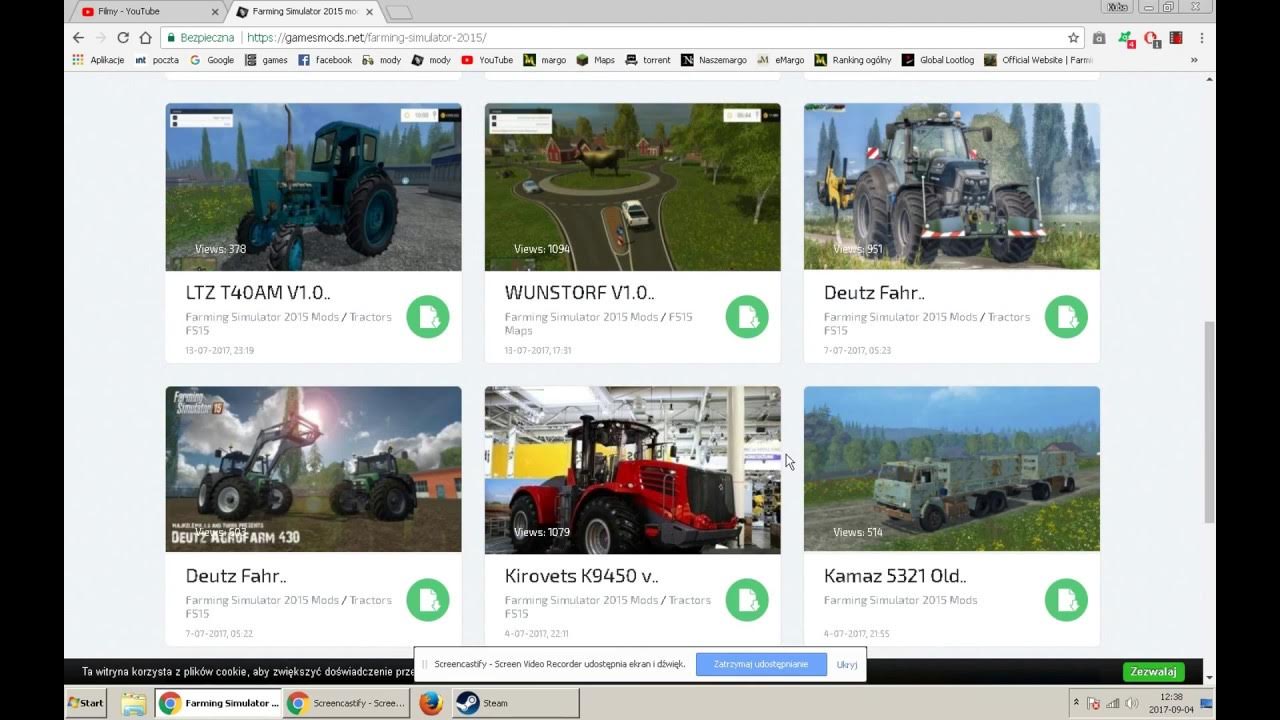Open the Google bookmark
The image size is (1280, 720).
(x=212, y=60)
